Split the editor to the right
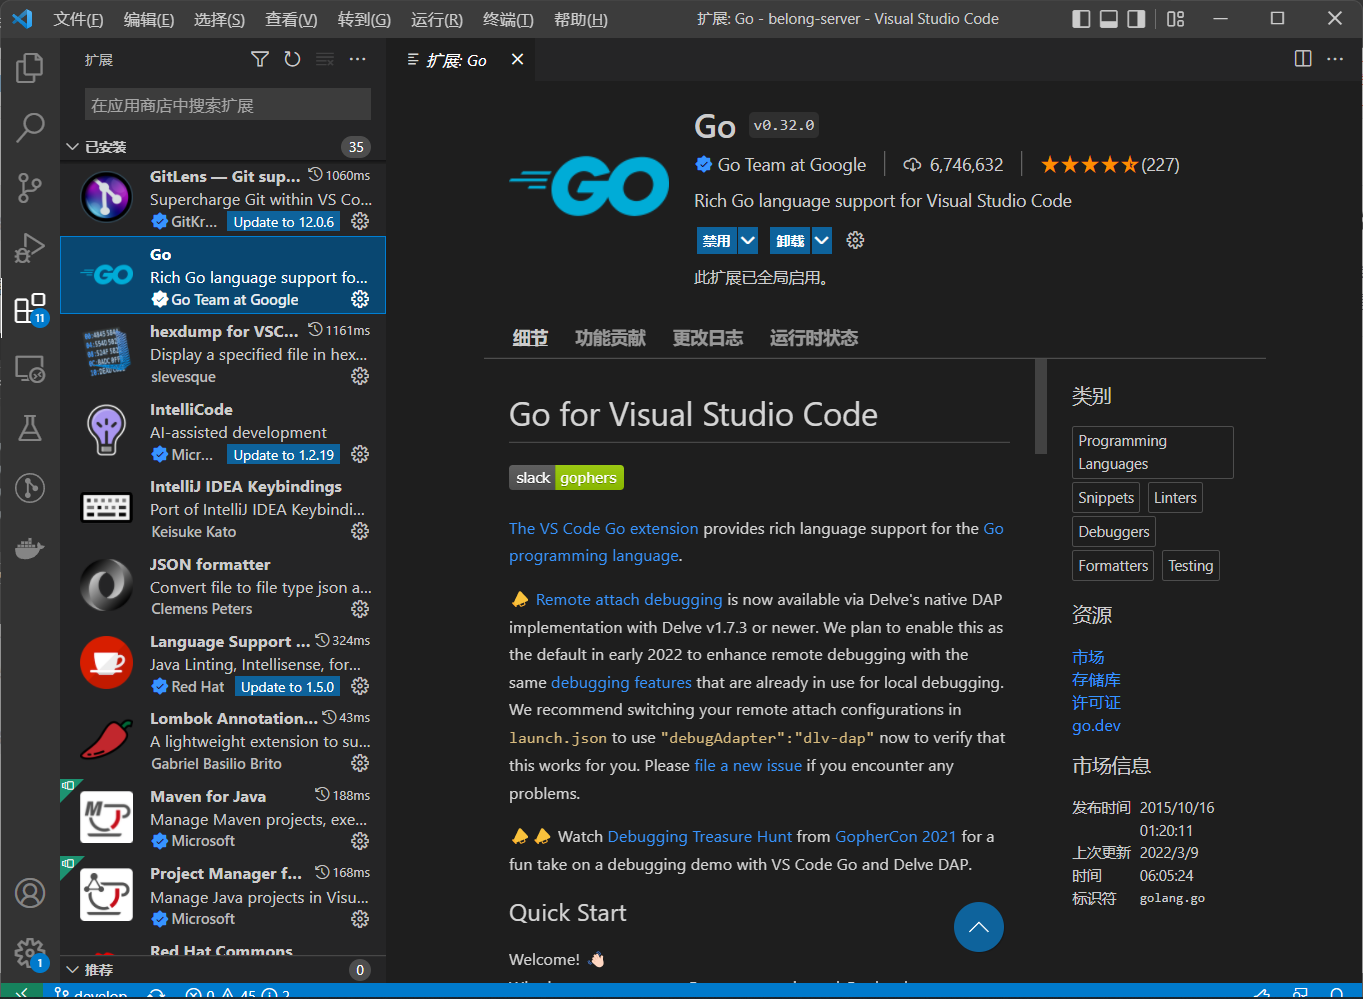Screen dimensions: 1363x999 [1303, 59]
